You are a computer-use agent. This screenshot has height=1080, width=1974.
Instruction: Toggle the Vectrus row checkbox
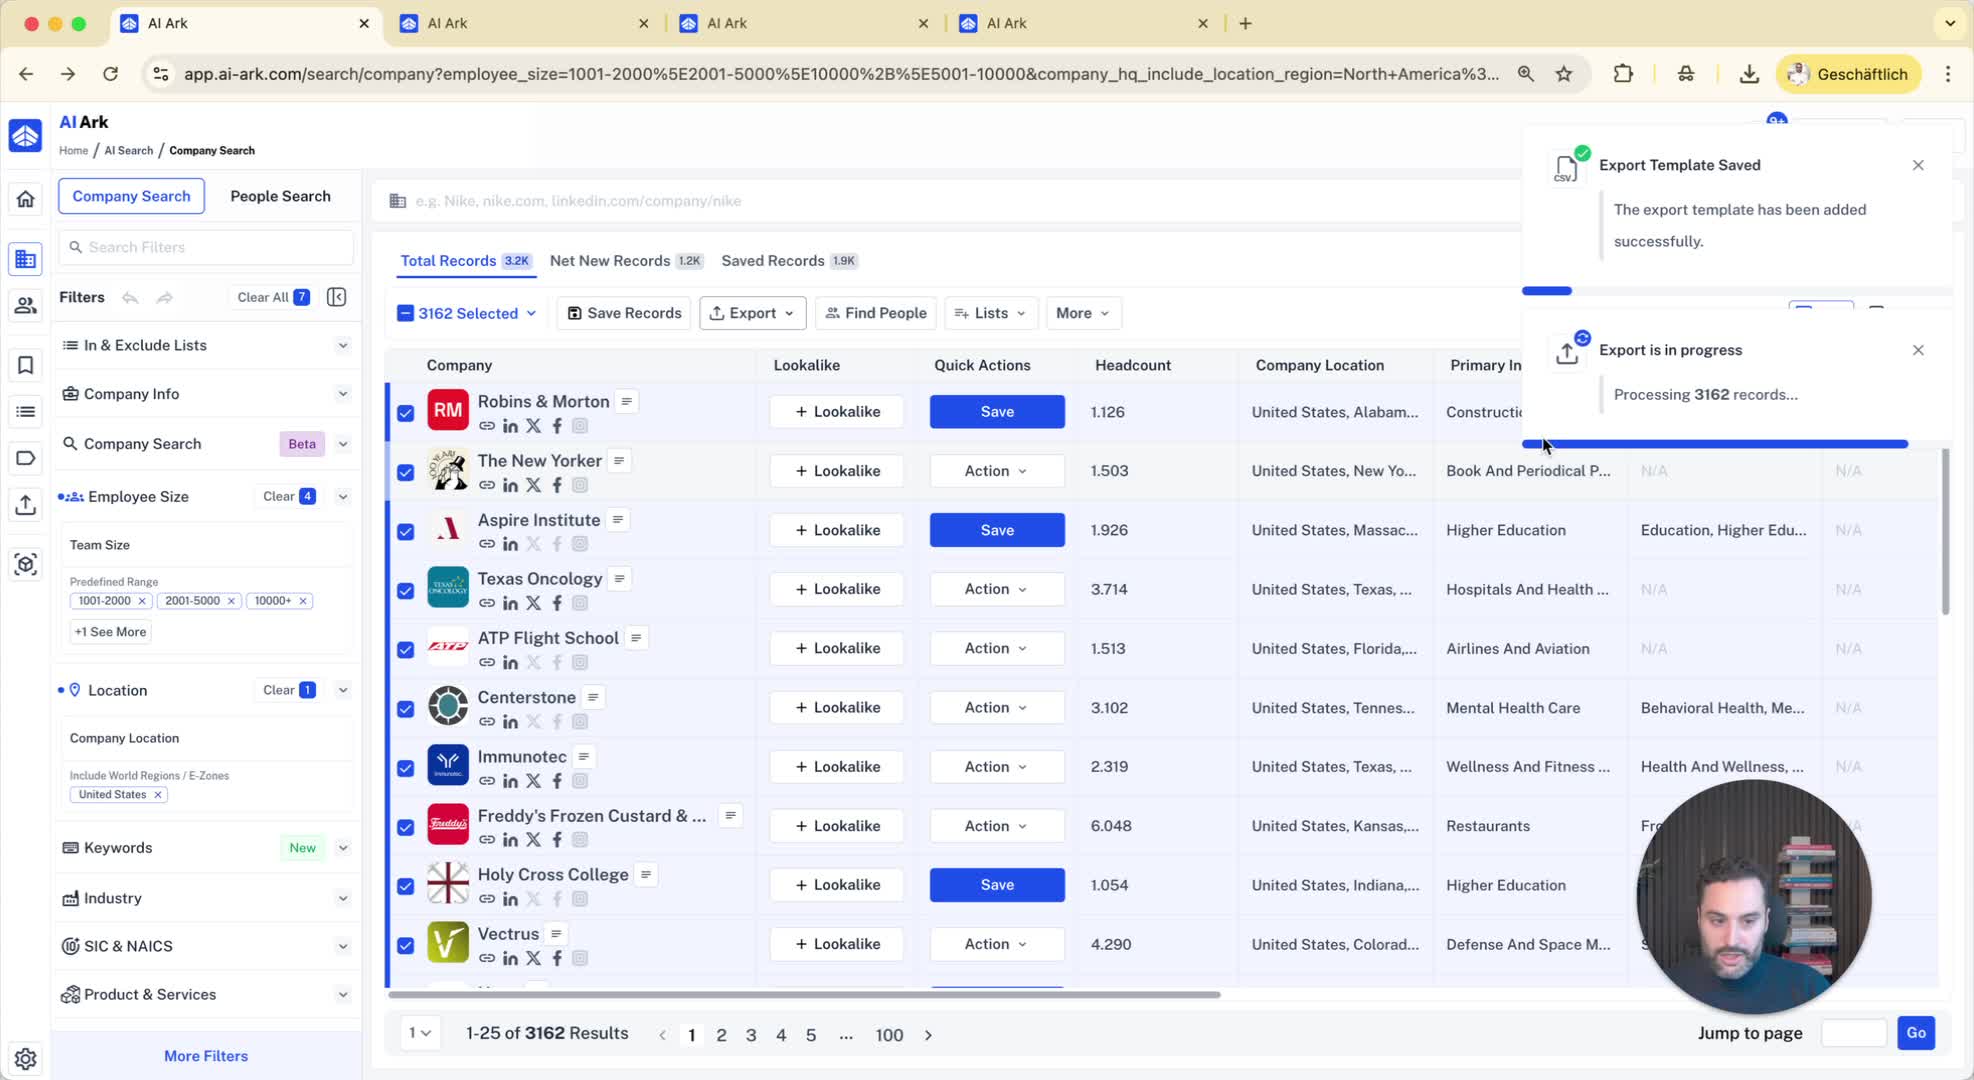click(405, 945)
